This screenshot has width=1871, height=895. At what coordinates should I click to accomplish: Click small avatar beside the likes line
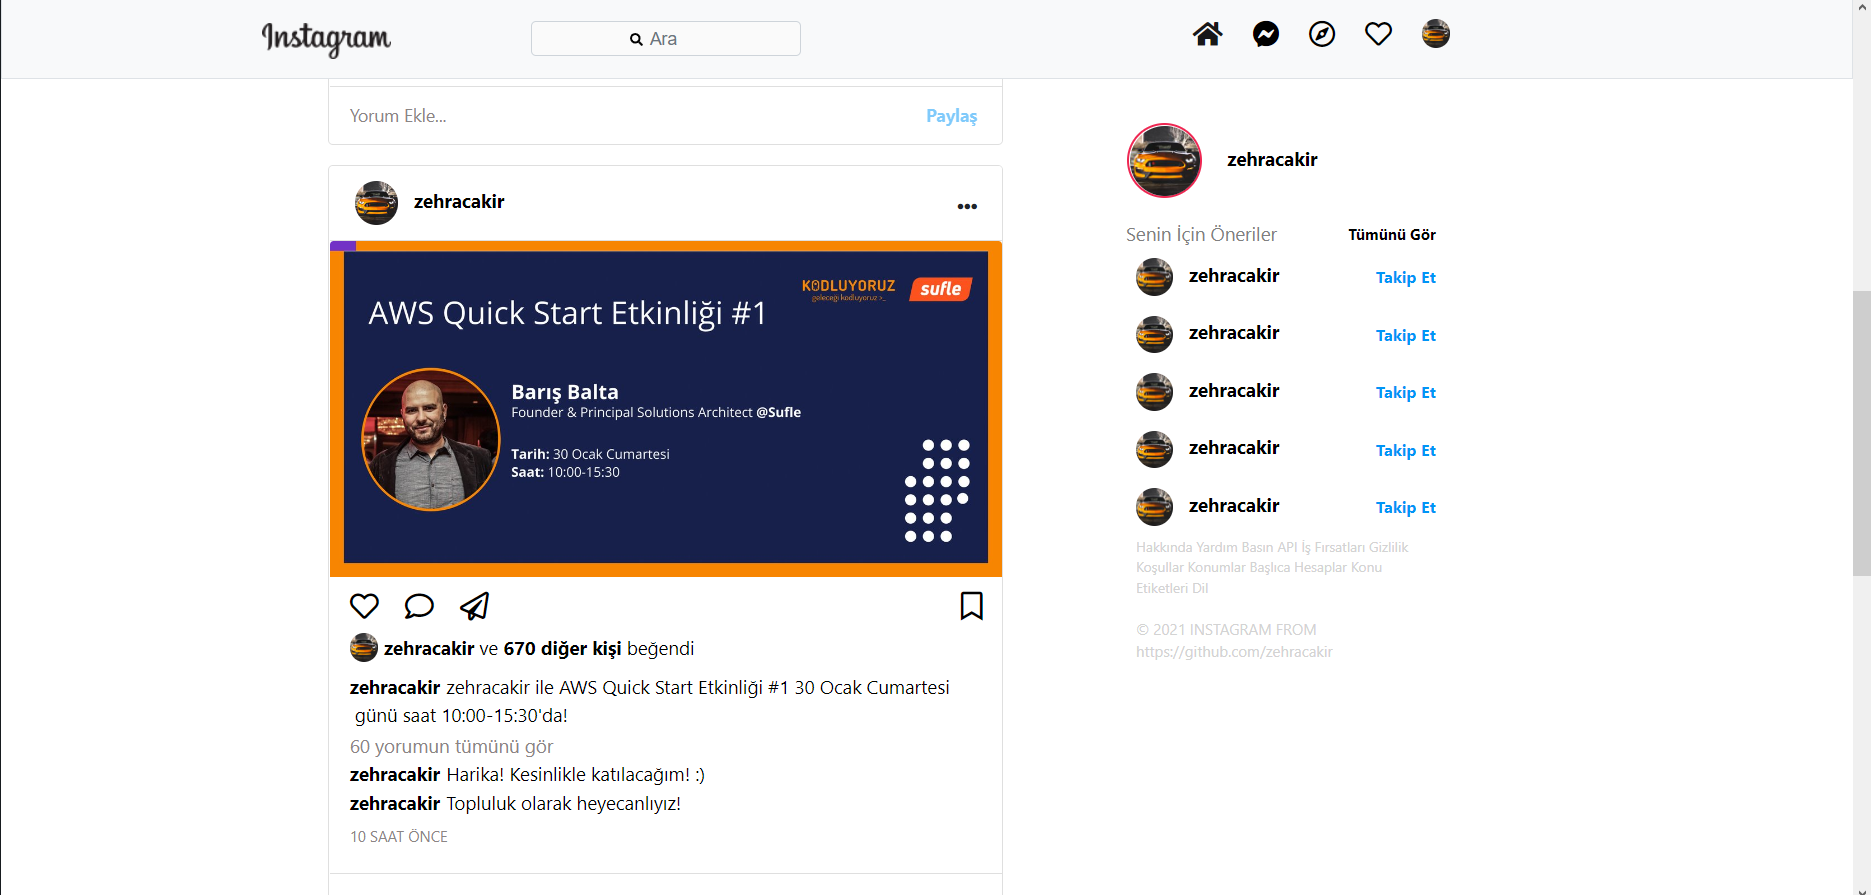363,648
